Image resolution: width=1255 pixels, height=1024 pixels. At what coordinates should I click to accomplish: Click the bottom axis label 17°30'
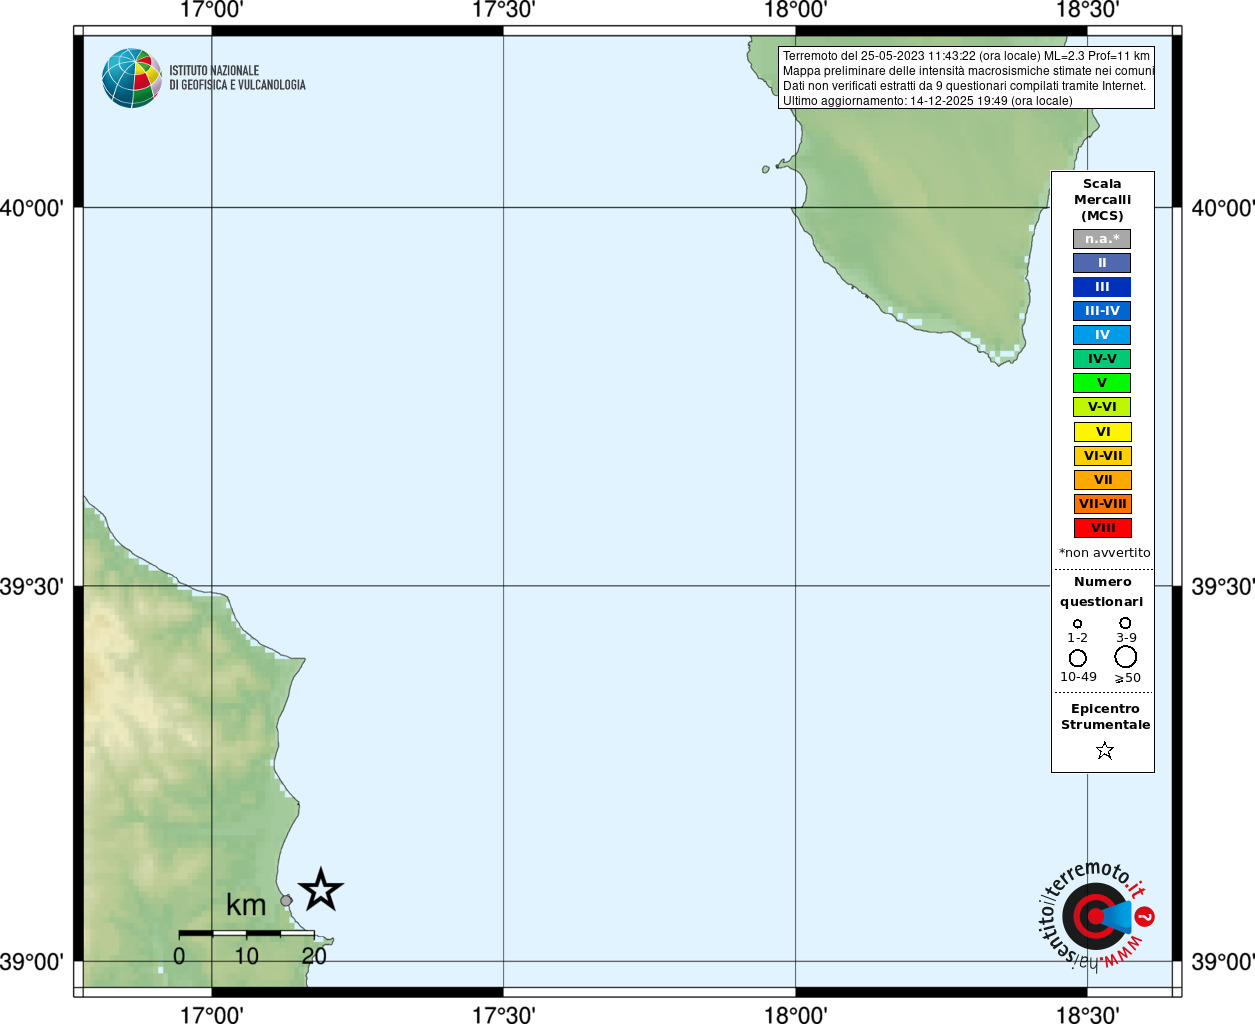point(503,1015)
